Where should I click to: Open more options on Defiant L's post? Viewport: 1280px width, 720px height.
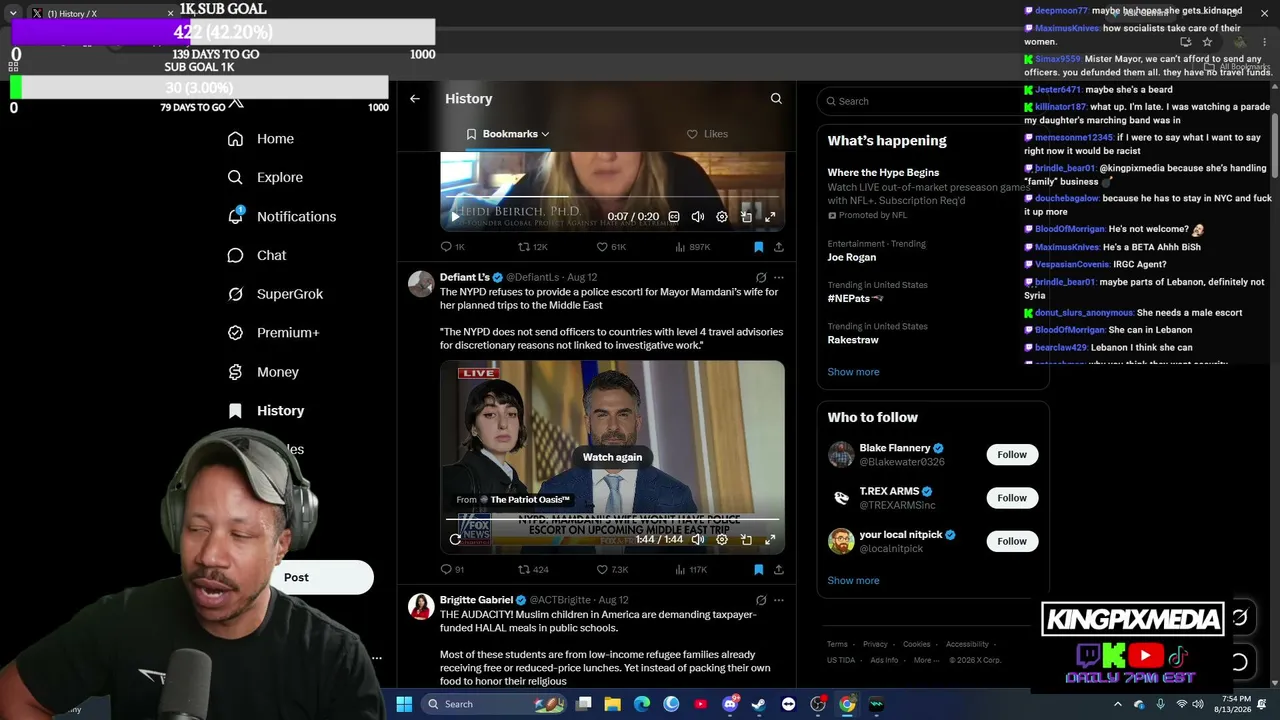pos(779,277)
